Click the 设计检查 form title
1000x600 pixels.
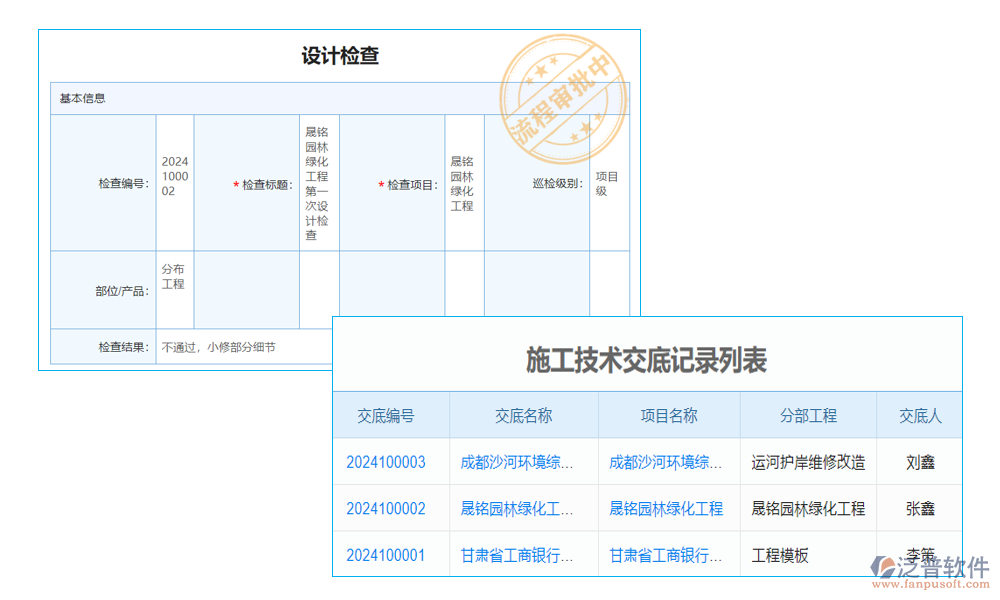coord(339,56)
